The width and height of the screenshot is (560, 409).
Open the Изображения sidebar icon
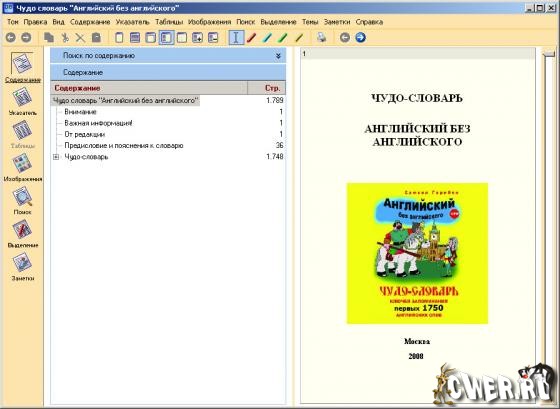click(22, 163)
